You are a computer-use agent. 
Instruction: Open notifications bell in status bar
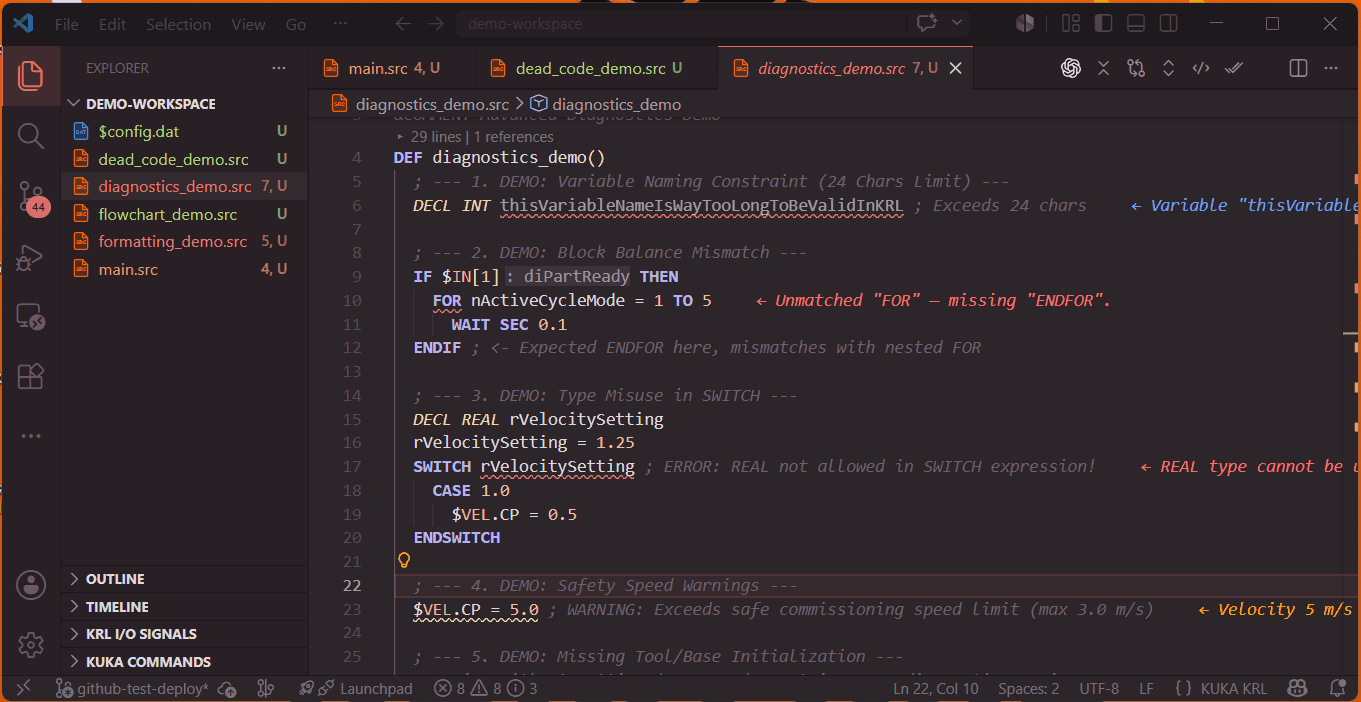(1337, 689)
